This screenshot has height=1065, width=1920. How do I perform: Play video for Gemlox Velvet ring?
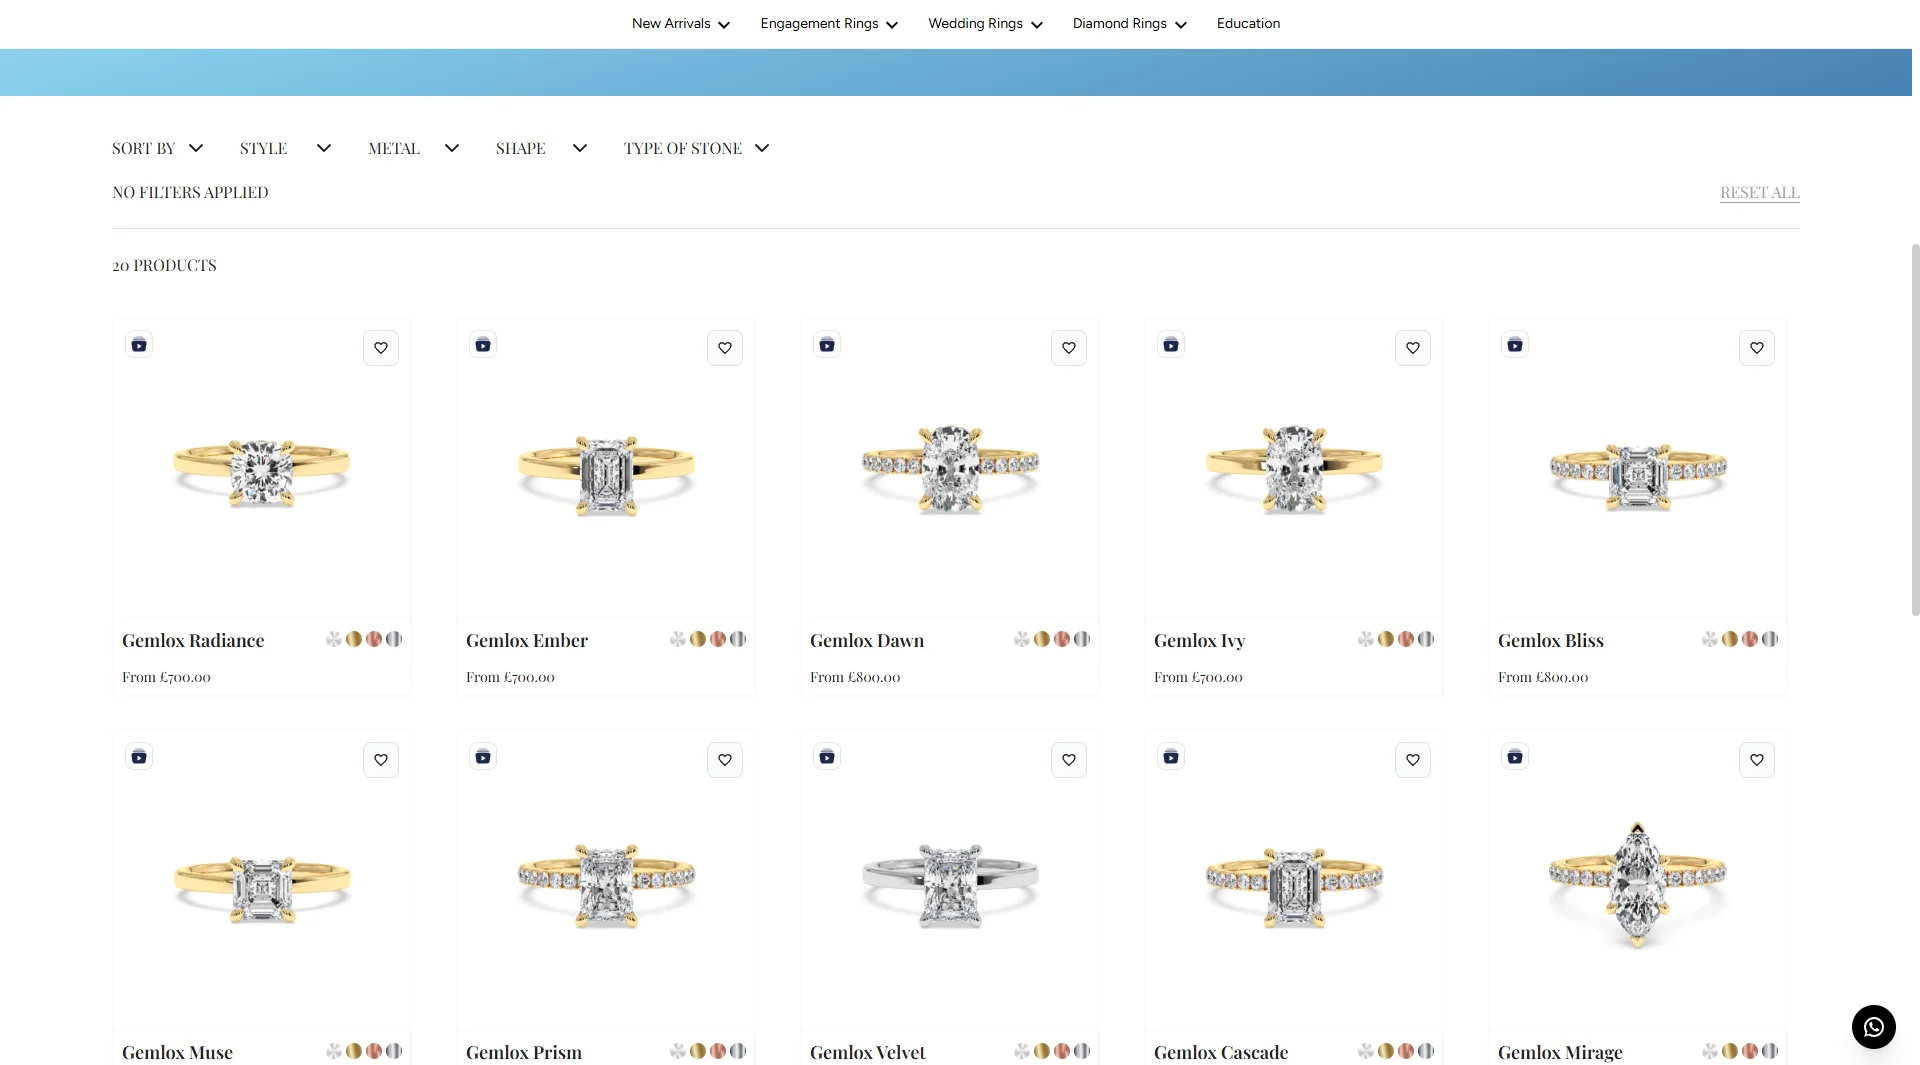coord(827,757)
